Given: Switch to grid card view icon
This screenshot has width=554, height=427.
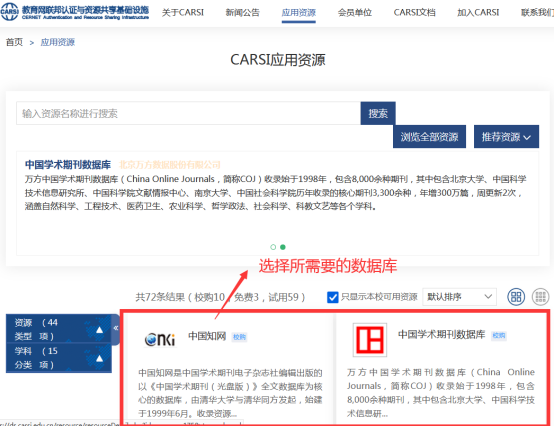Looking at the screenshot, I should pos(516,297).
